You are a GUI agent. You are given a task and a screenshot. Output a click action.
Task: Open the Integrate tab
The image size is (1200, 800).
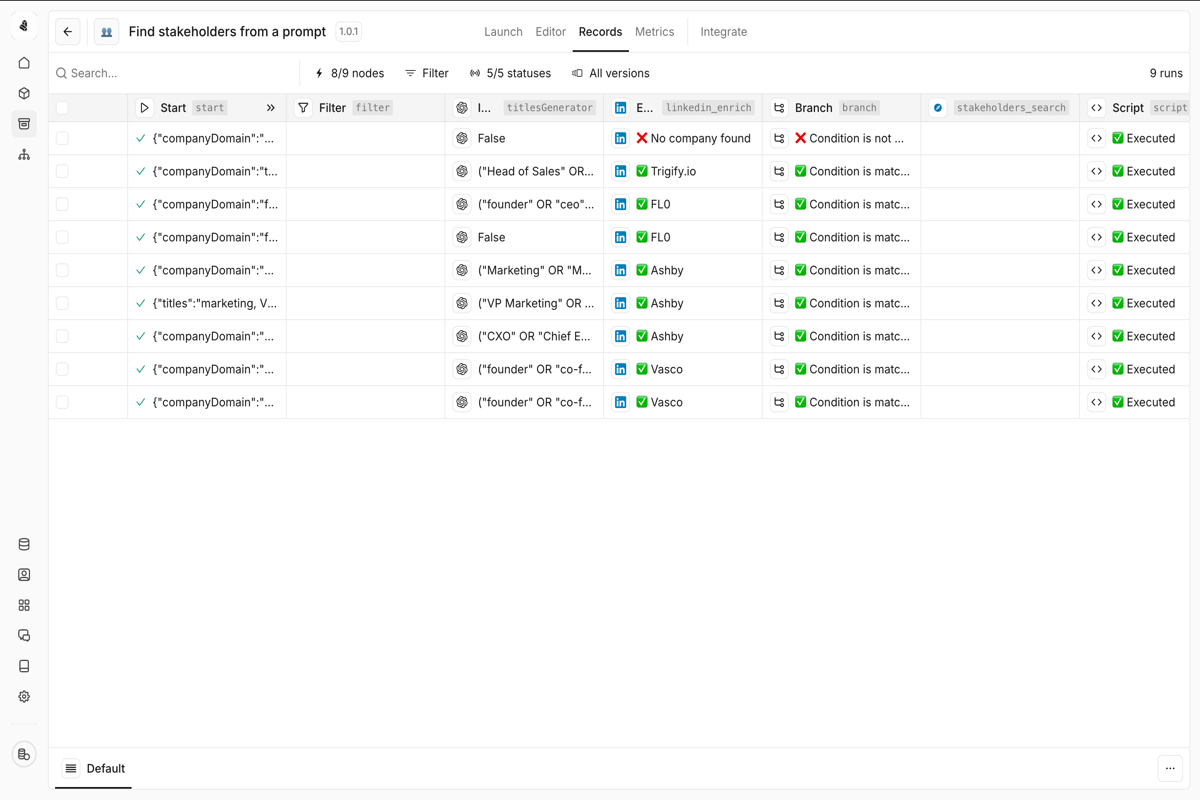(x=724, y=32)
